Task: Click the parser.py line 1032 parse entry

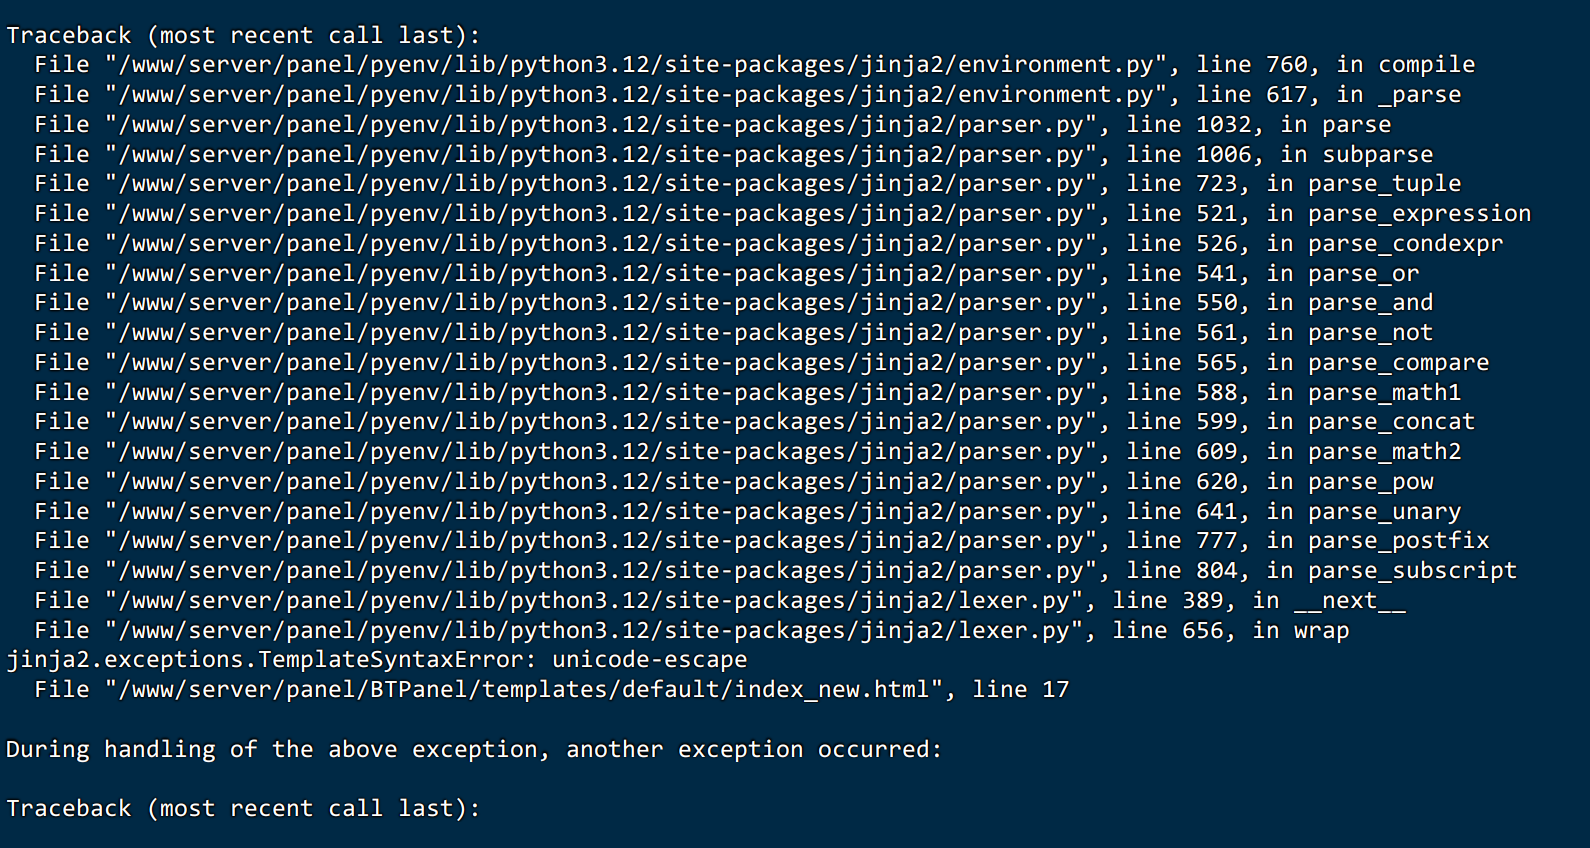Action: tap(713, 125)
